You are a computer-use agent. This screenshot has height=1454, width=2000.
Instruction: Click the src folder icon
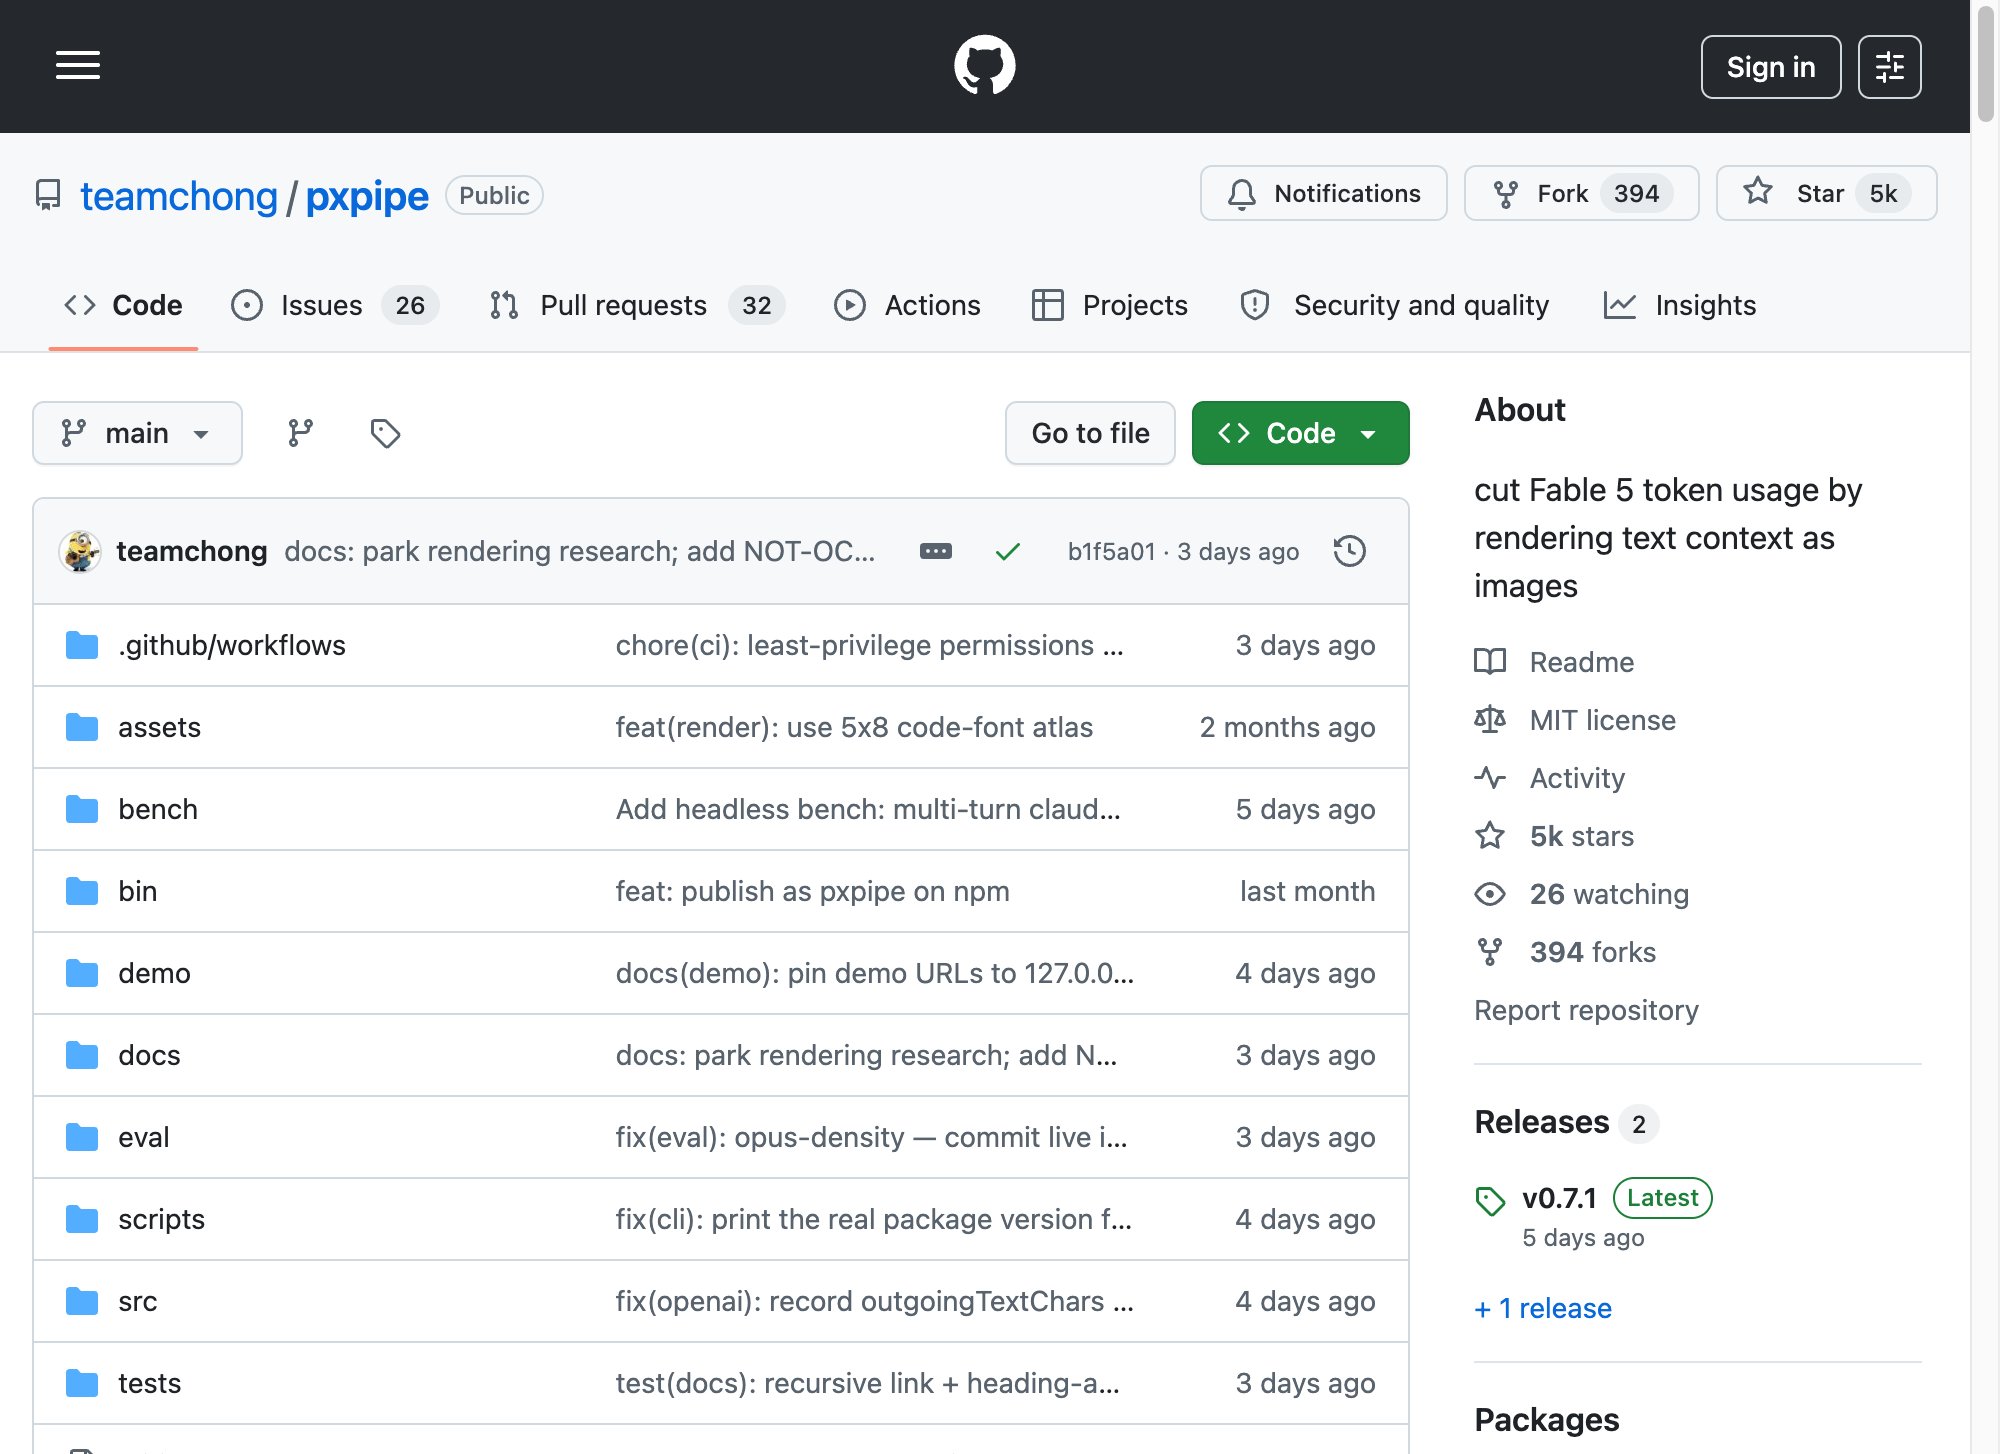tap(82, 1301)
